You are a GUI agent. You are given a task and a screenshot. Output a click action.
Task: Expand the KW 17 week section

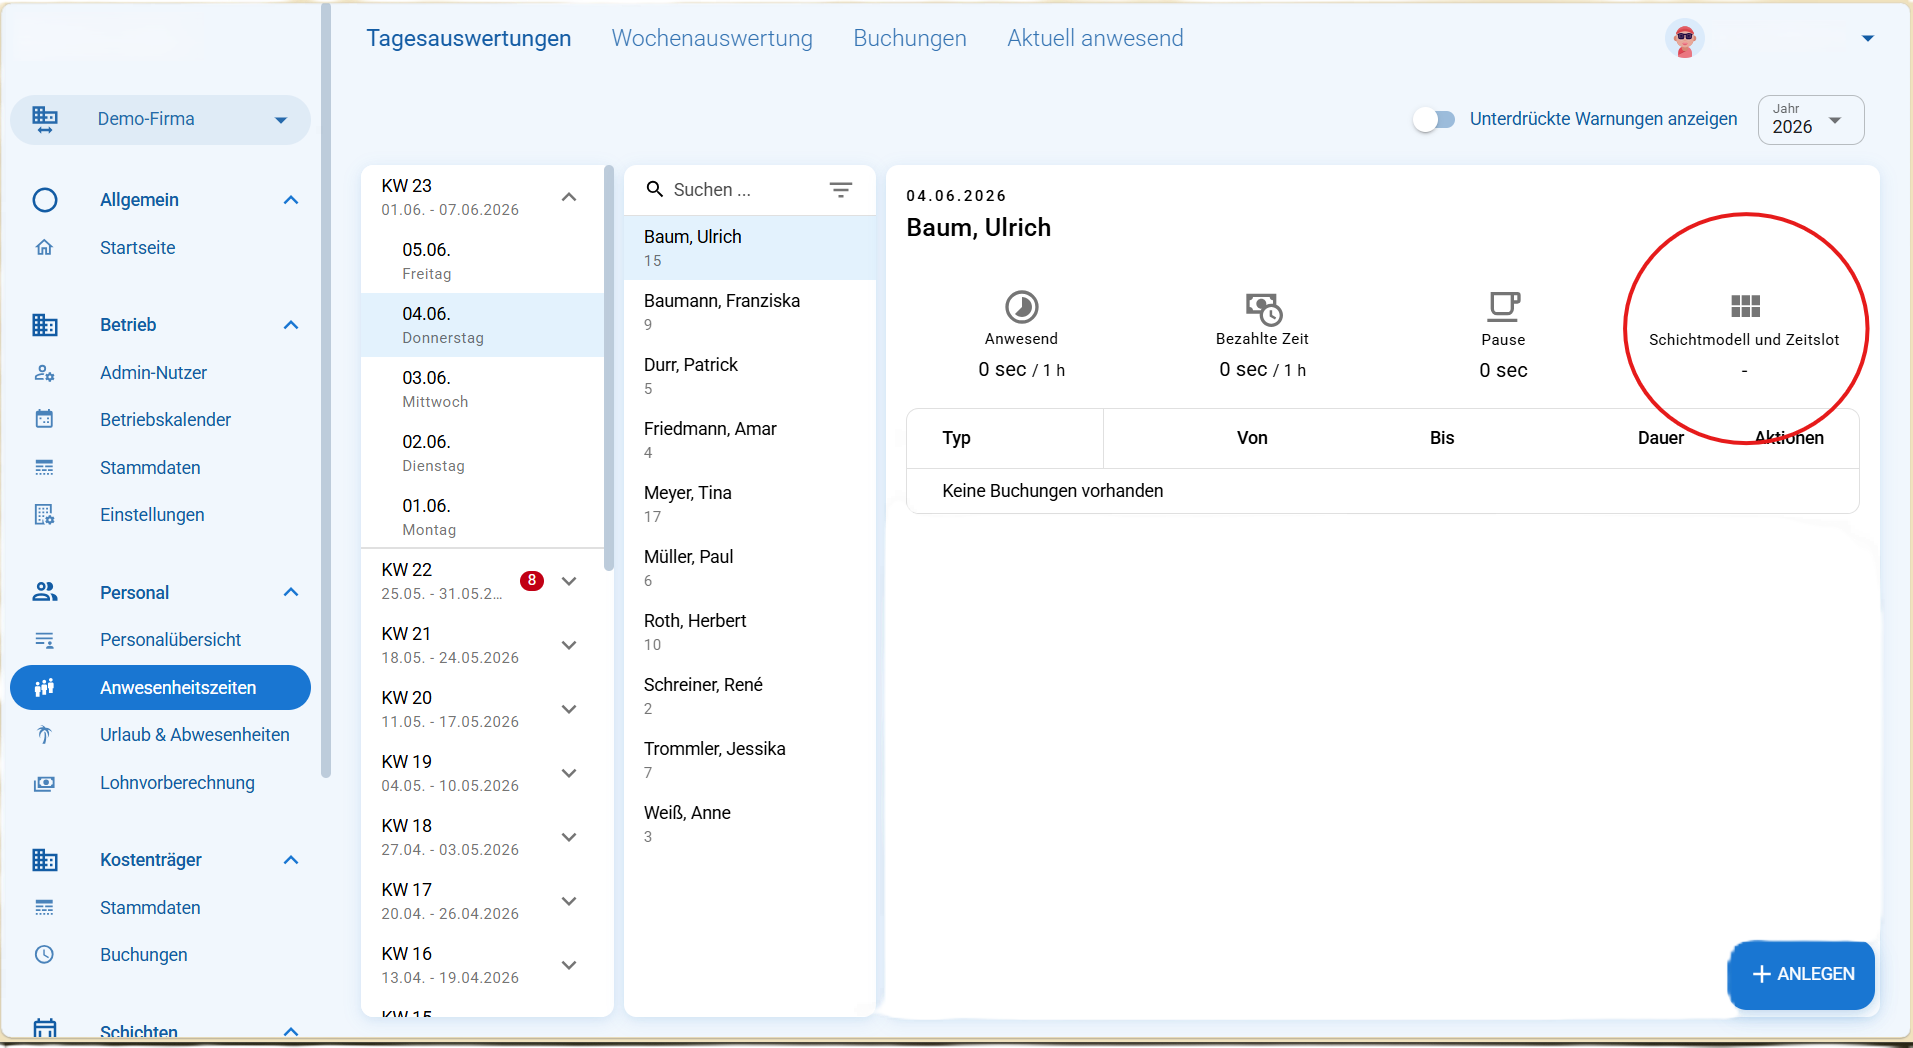(x=569, y=901)
